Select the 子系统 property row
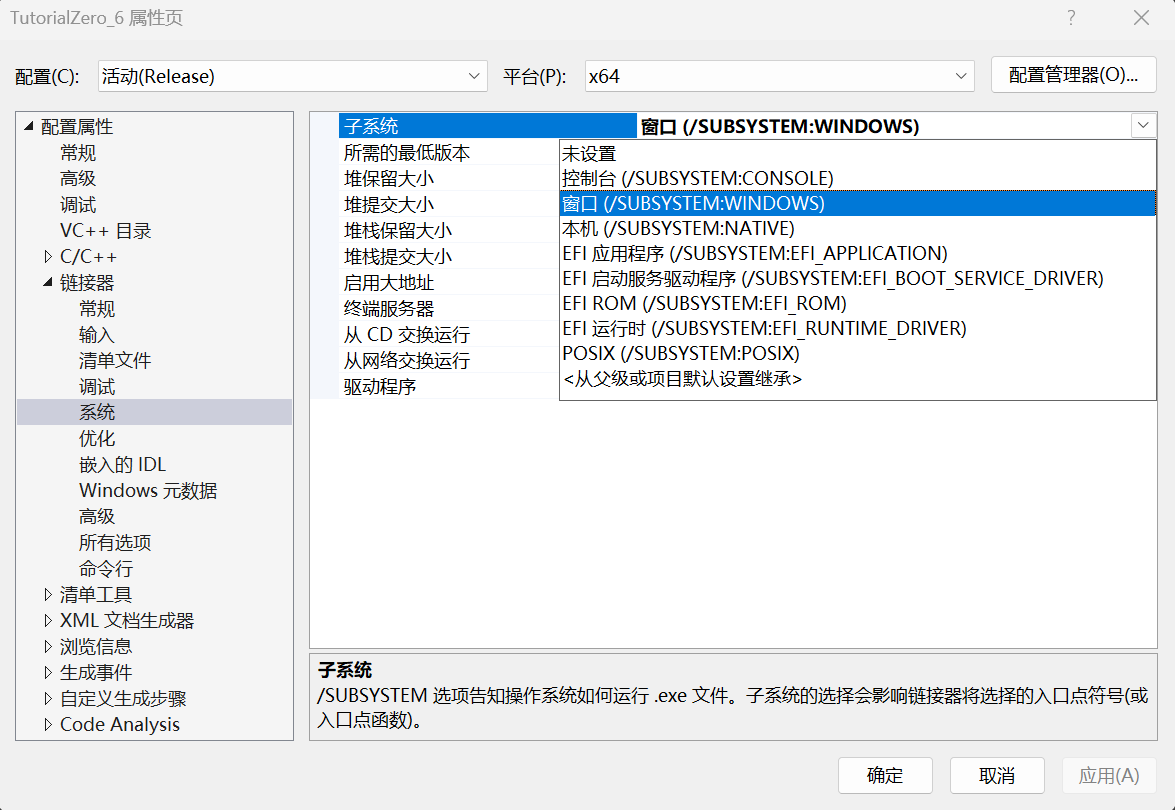This screenshot has height=810, width=1175. tap(487, 126)
